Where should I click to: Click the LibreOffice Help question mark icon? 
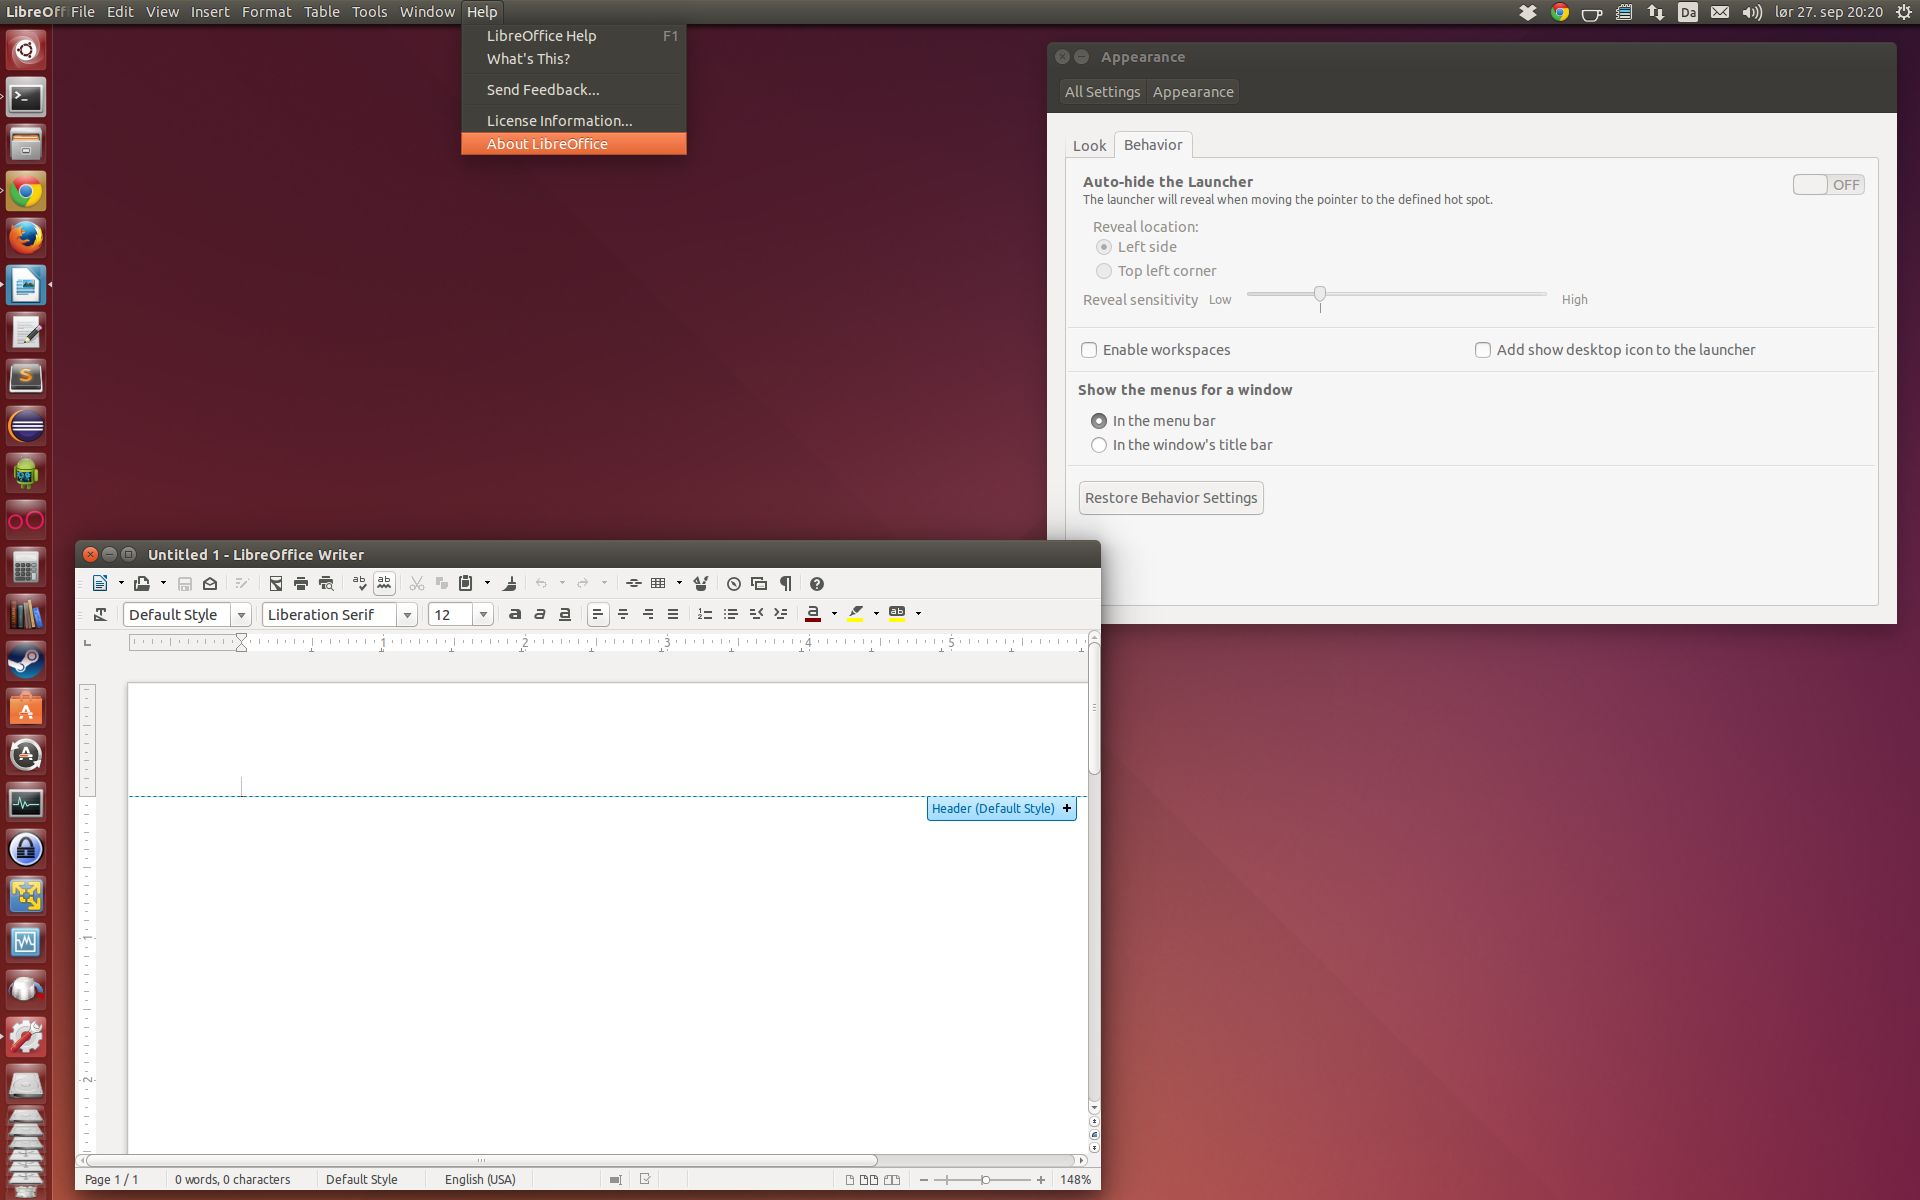point(817,584)
